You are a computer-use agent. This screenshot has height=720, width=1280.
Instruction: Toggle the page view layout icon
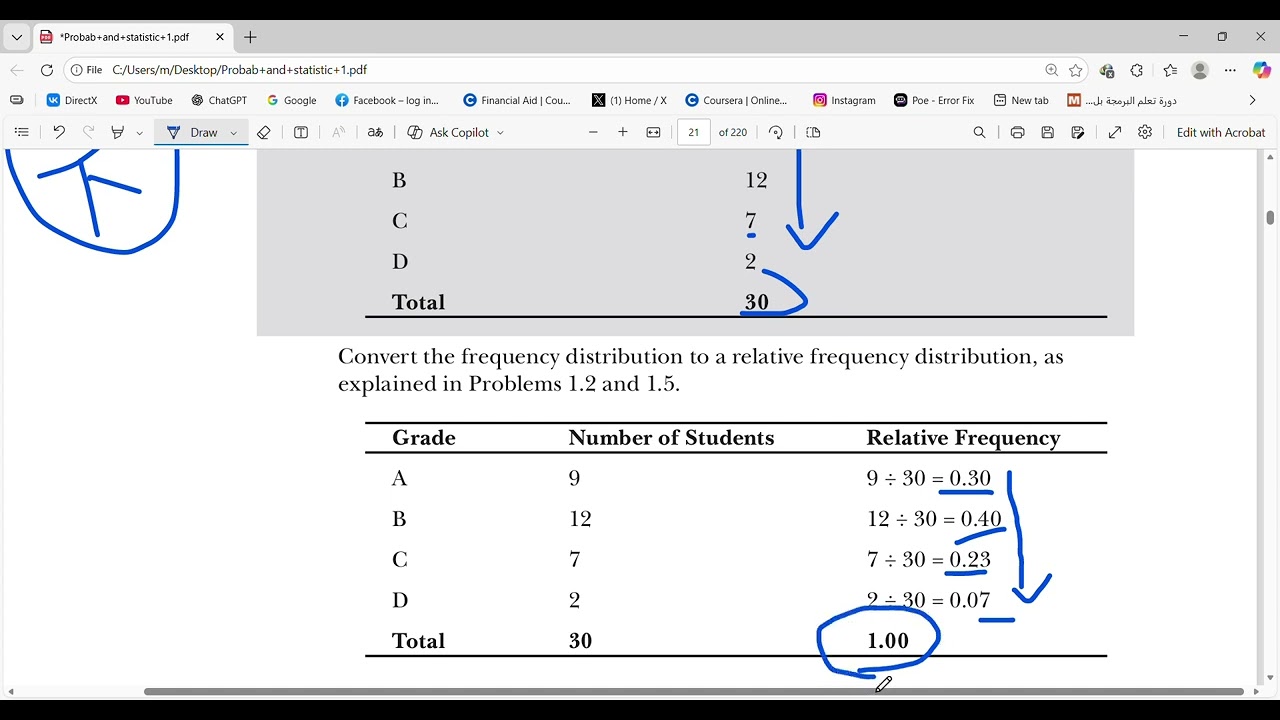pyautogui.click(x=813, y=132)
